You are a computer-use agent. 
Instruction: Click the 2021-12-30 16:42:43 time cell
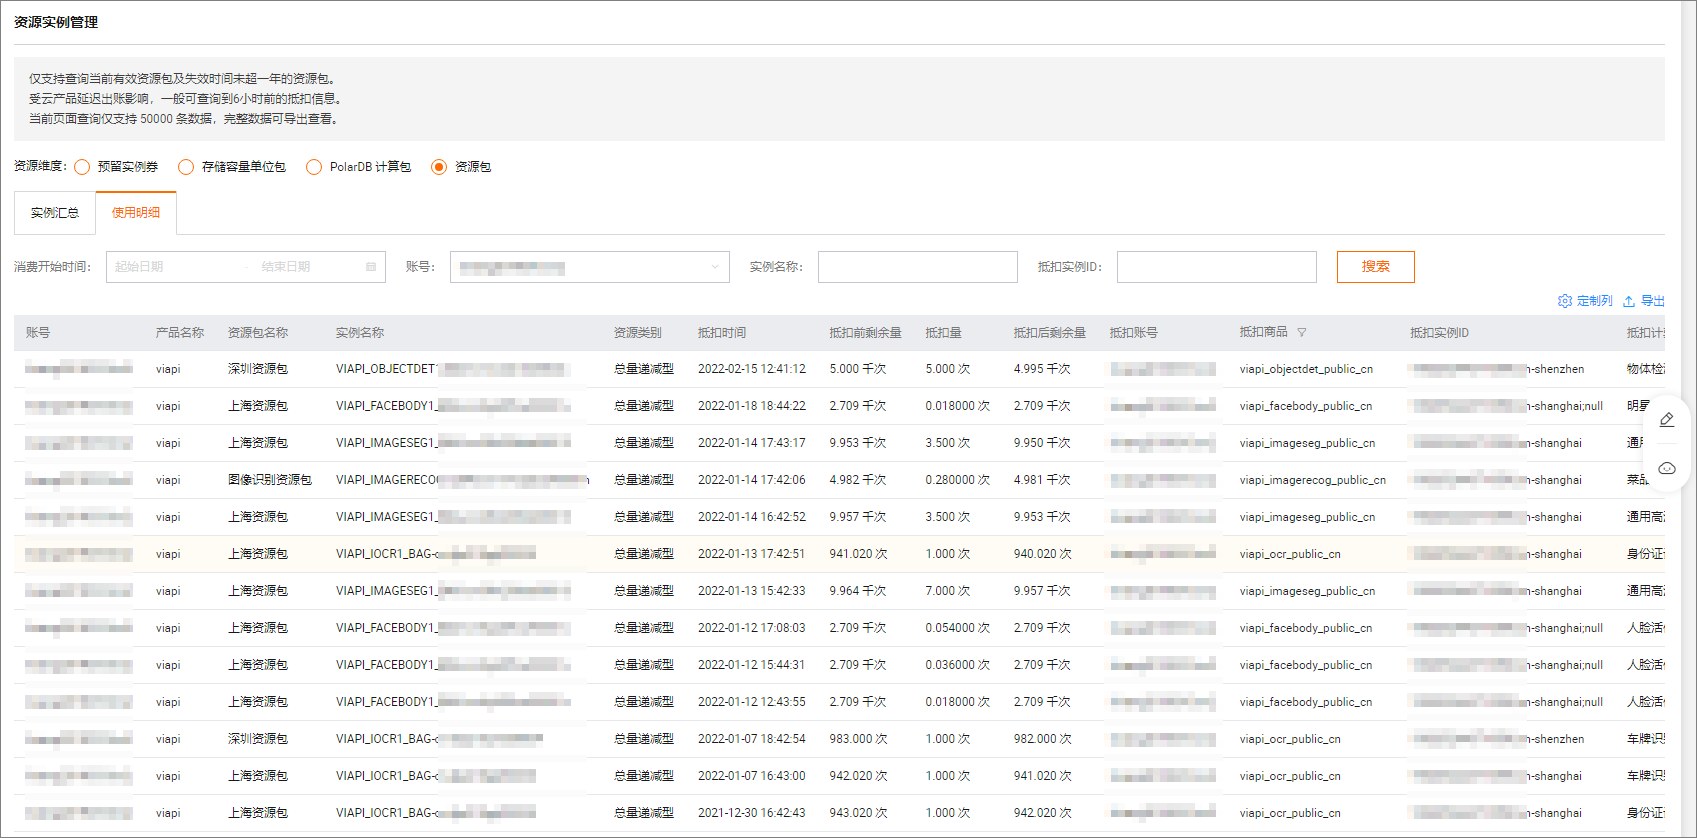(752, 813)
